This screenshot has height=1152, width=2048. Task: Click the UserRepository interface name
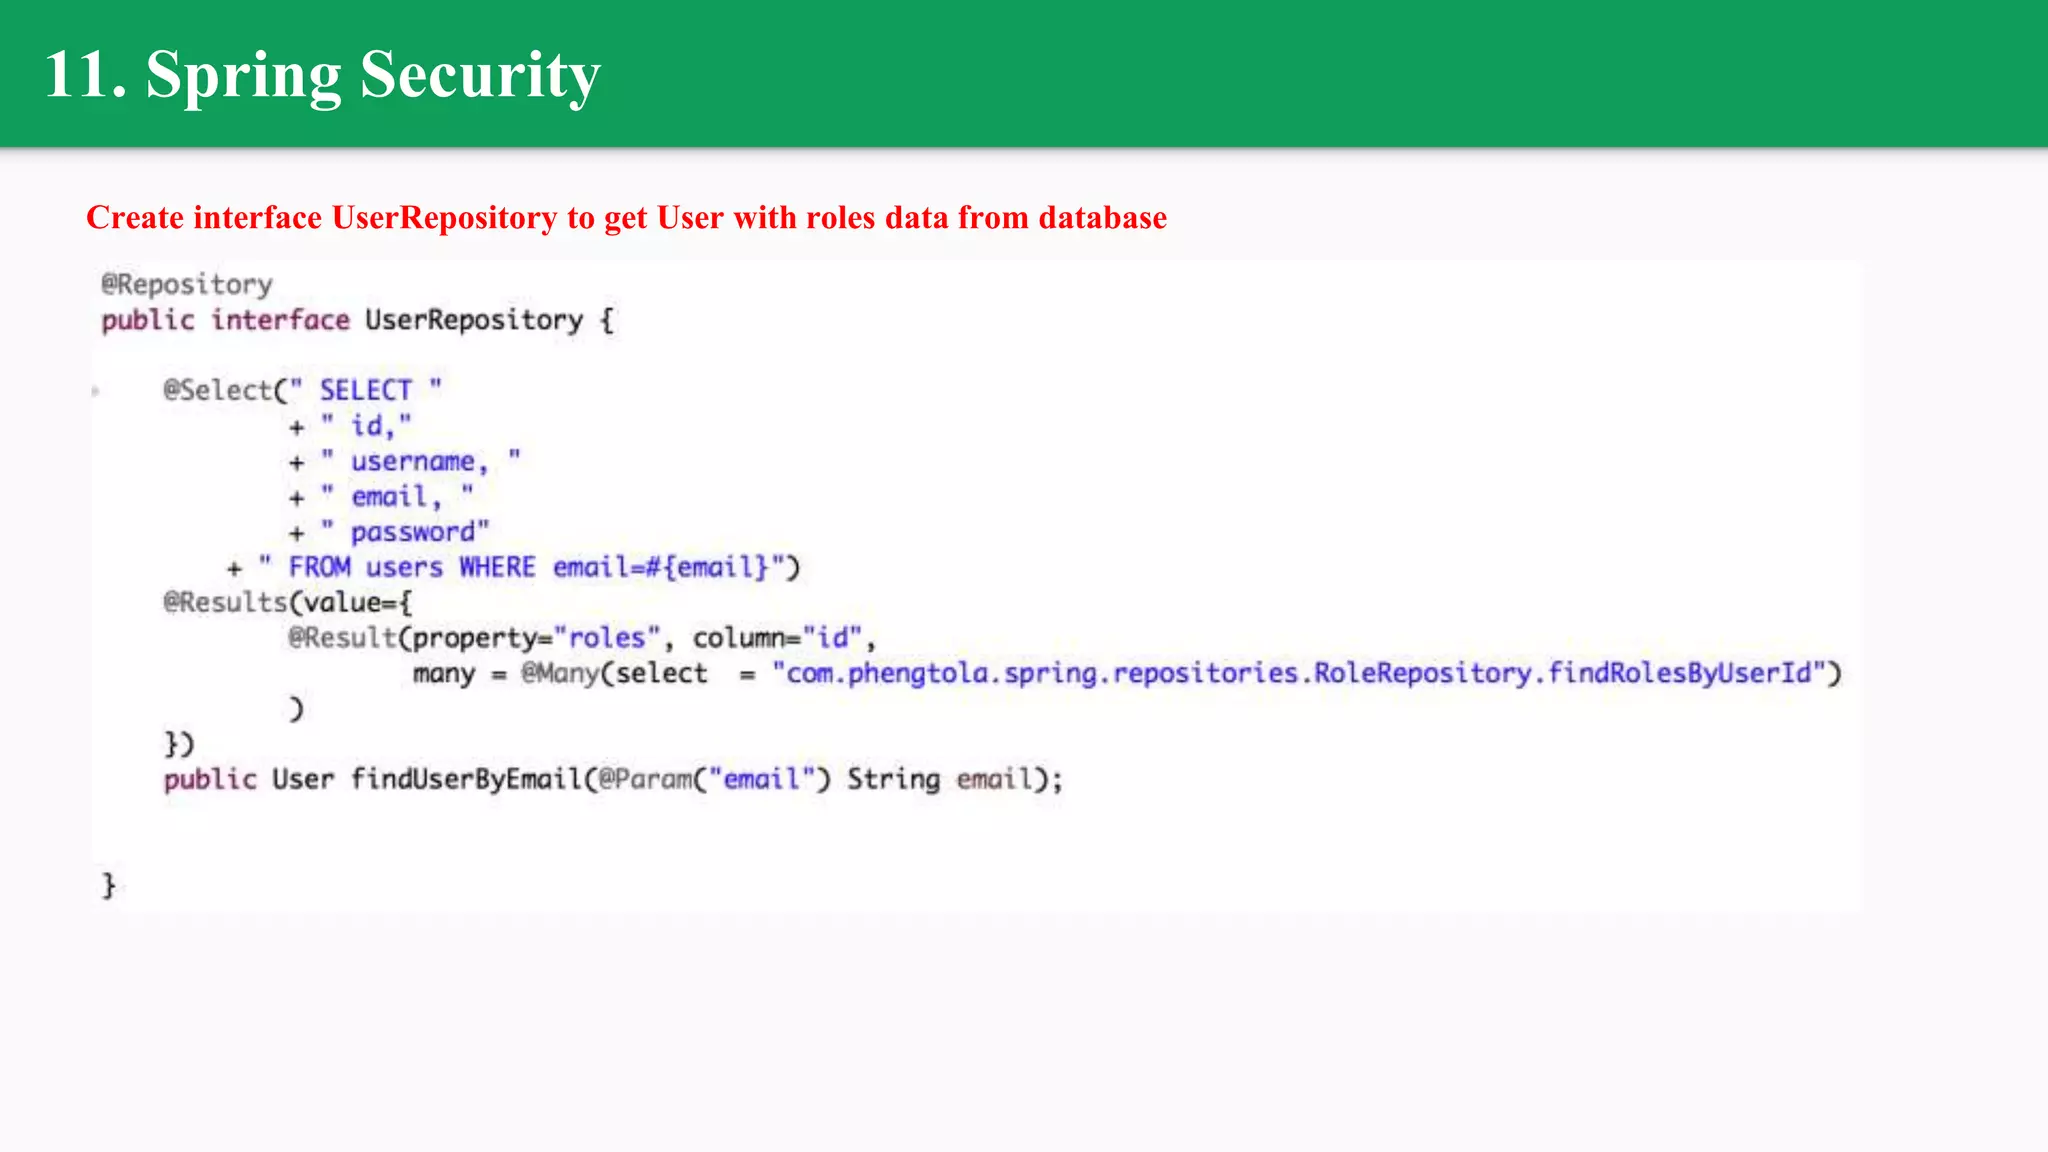tap(473, 321)
